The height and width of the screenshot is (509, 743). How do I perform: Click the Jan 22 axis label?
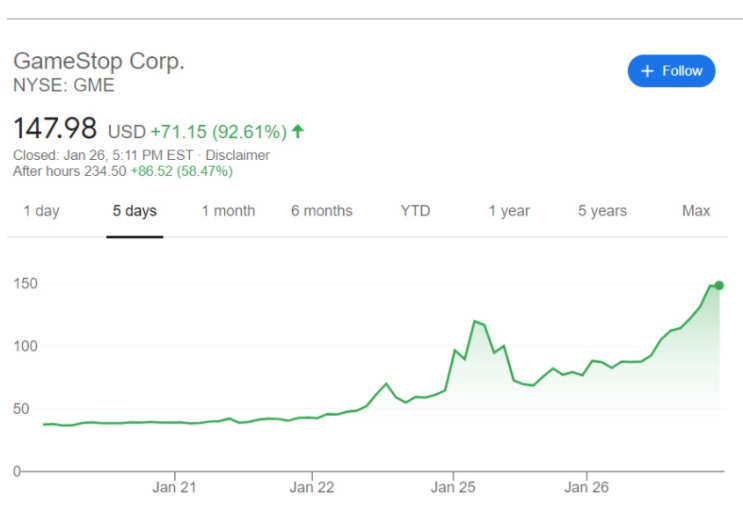(312, 487)
